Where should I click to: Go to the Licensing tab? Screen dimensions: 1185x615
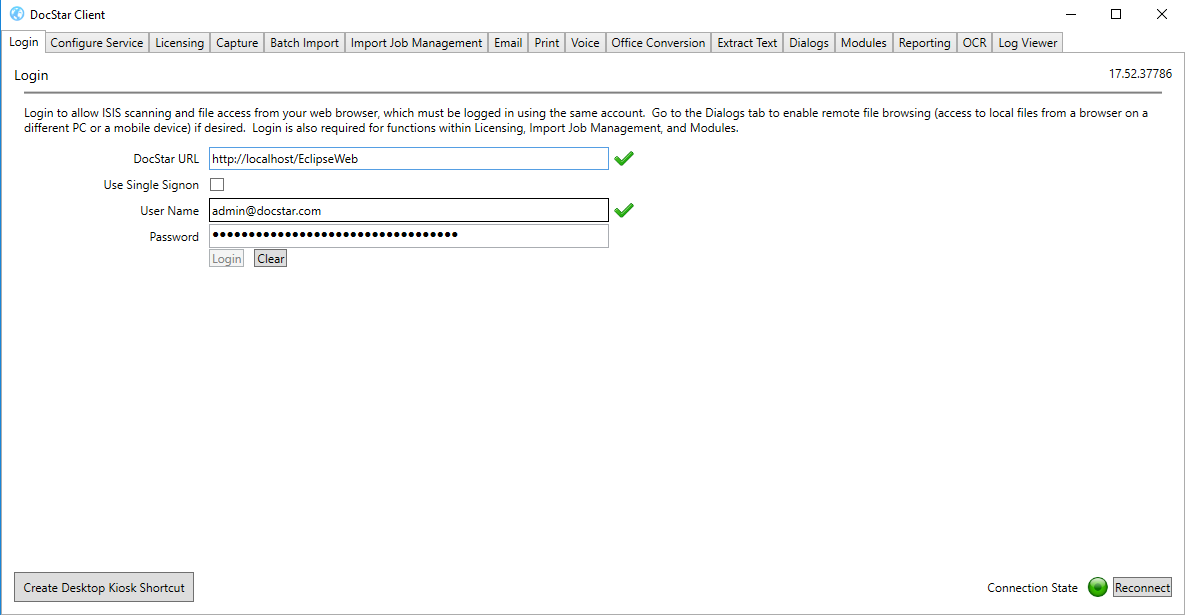pos(179,43)
